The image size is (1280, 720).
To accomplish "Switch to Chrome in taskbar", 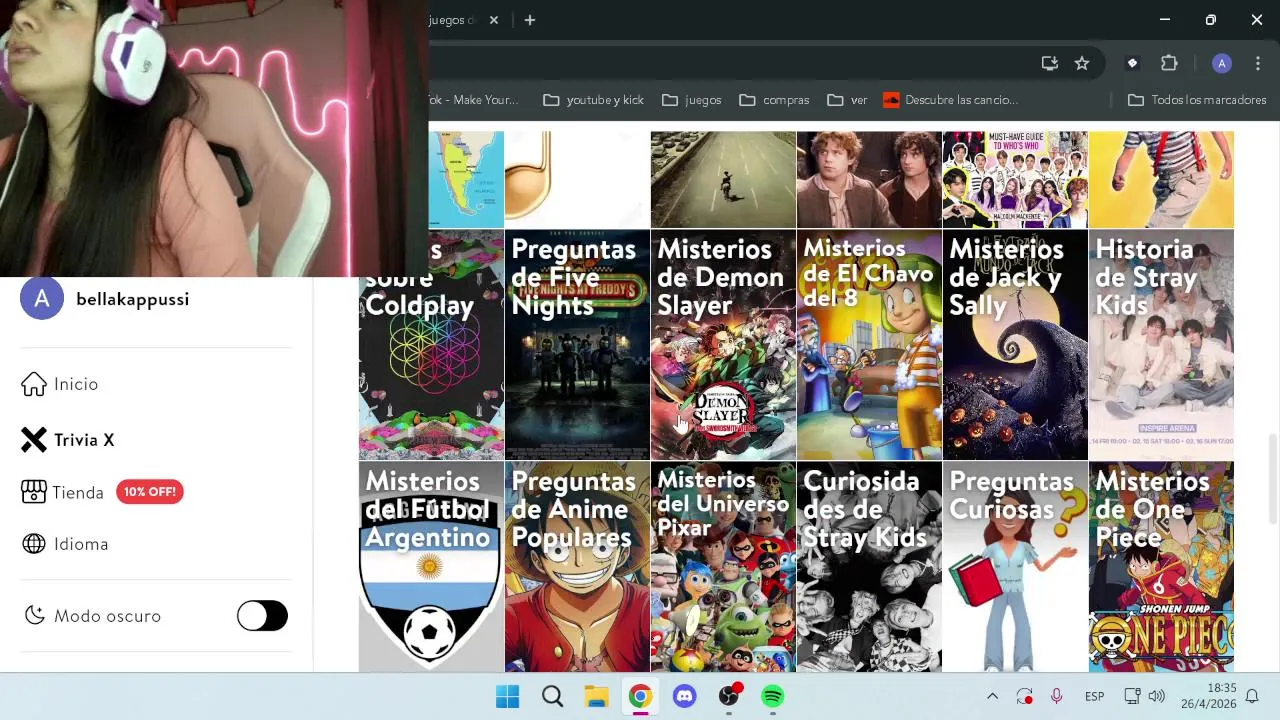I will coord(640,696).
